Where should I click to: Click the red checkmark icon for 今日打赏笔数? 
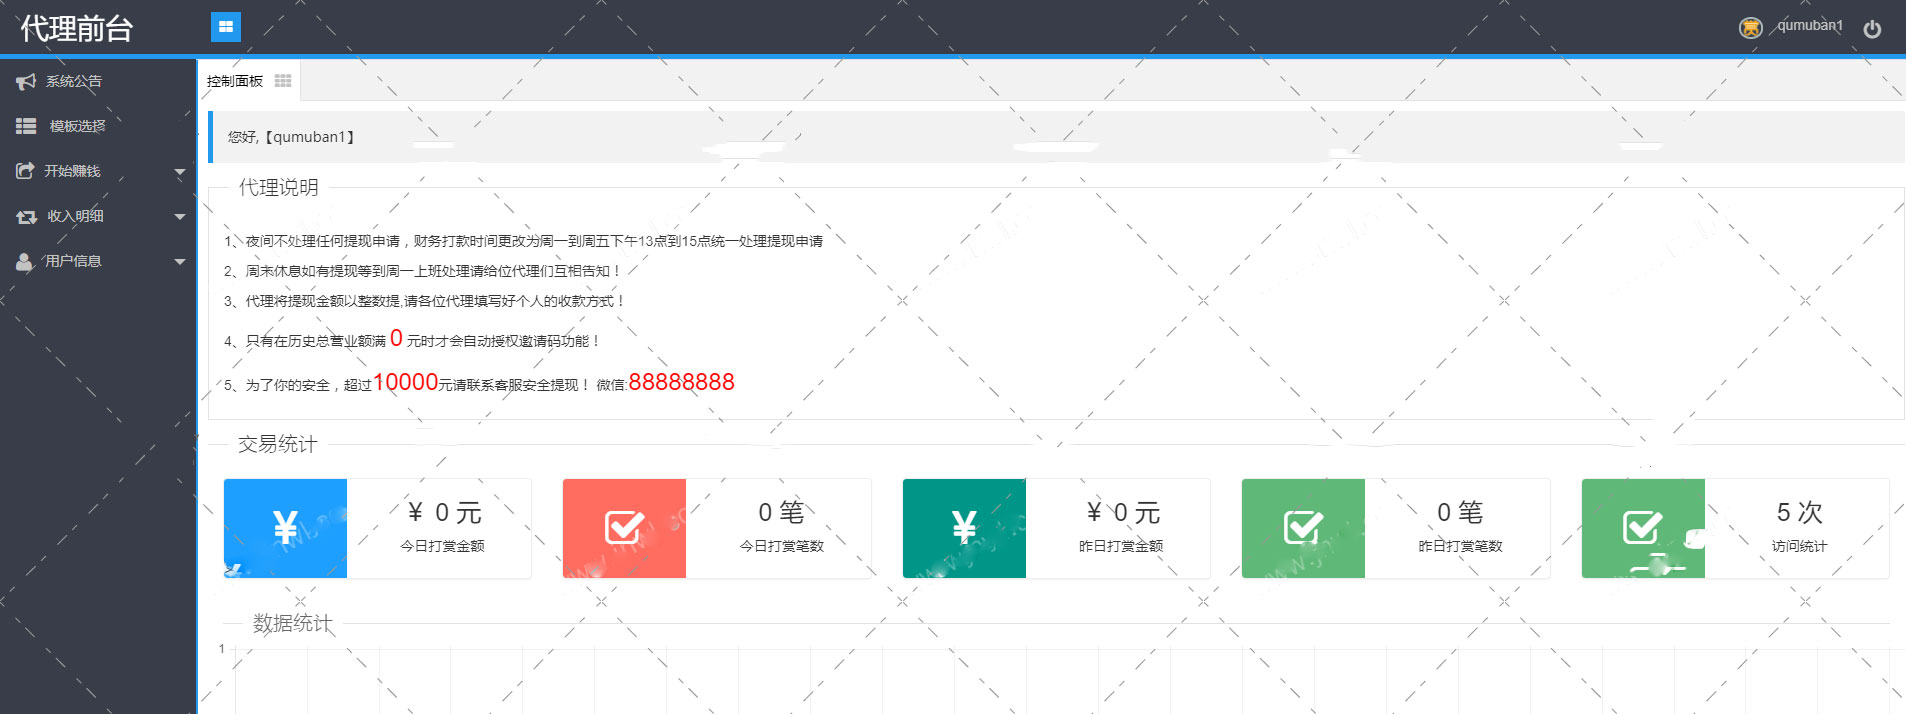tap(624, 528)
